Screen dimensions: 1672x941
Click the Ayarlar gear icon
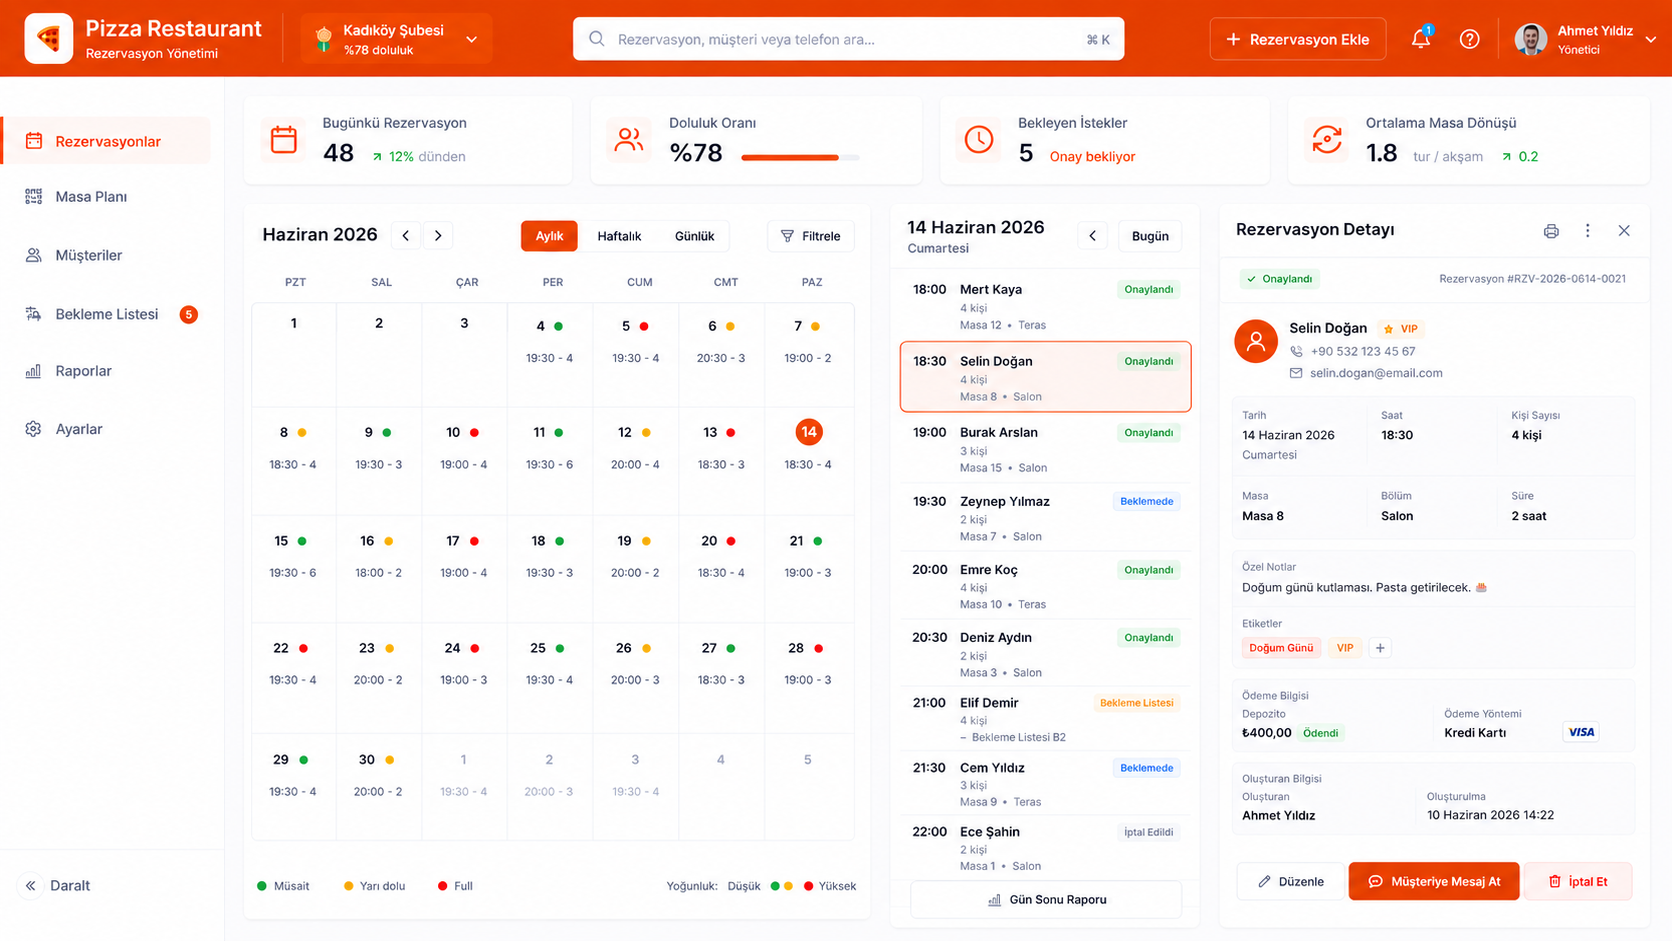pos(33,429)
